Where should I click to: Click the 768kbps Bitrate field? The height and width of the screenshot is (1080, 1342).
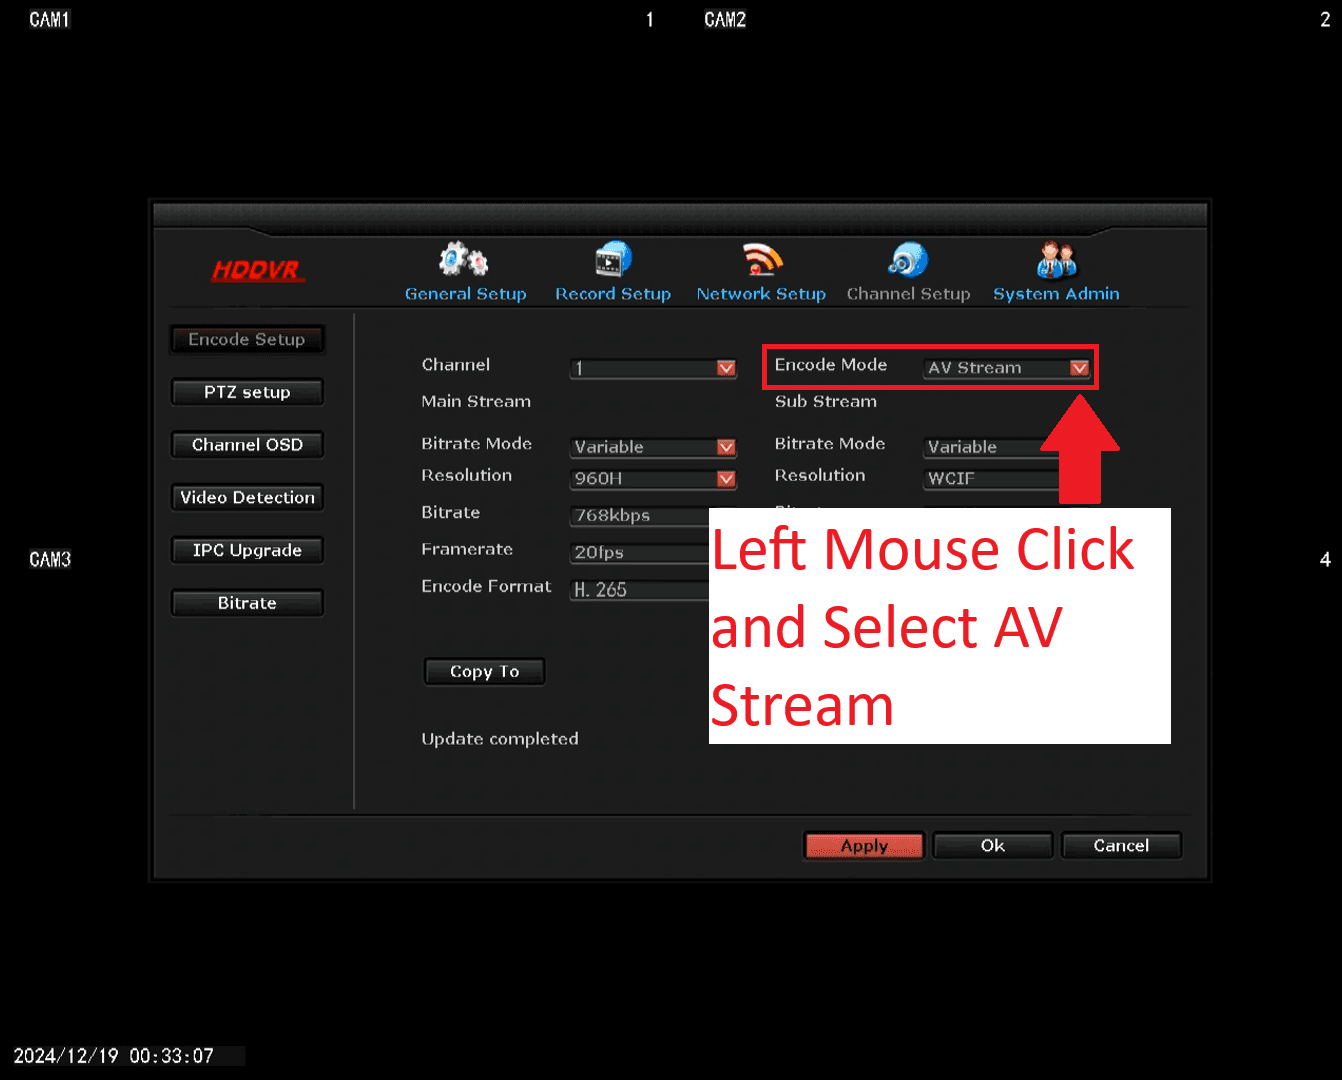tap(640, 516)
